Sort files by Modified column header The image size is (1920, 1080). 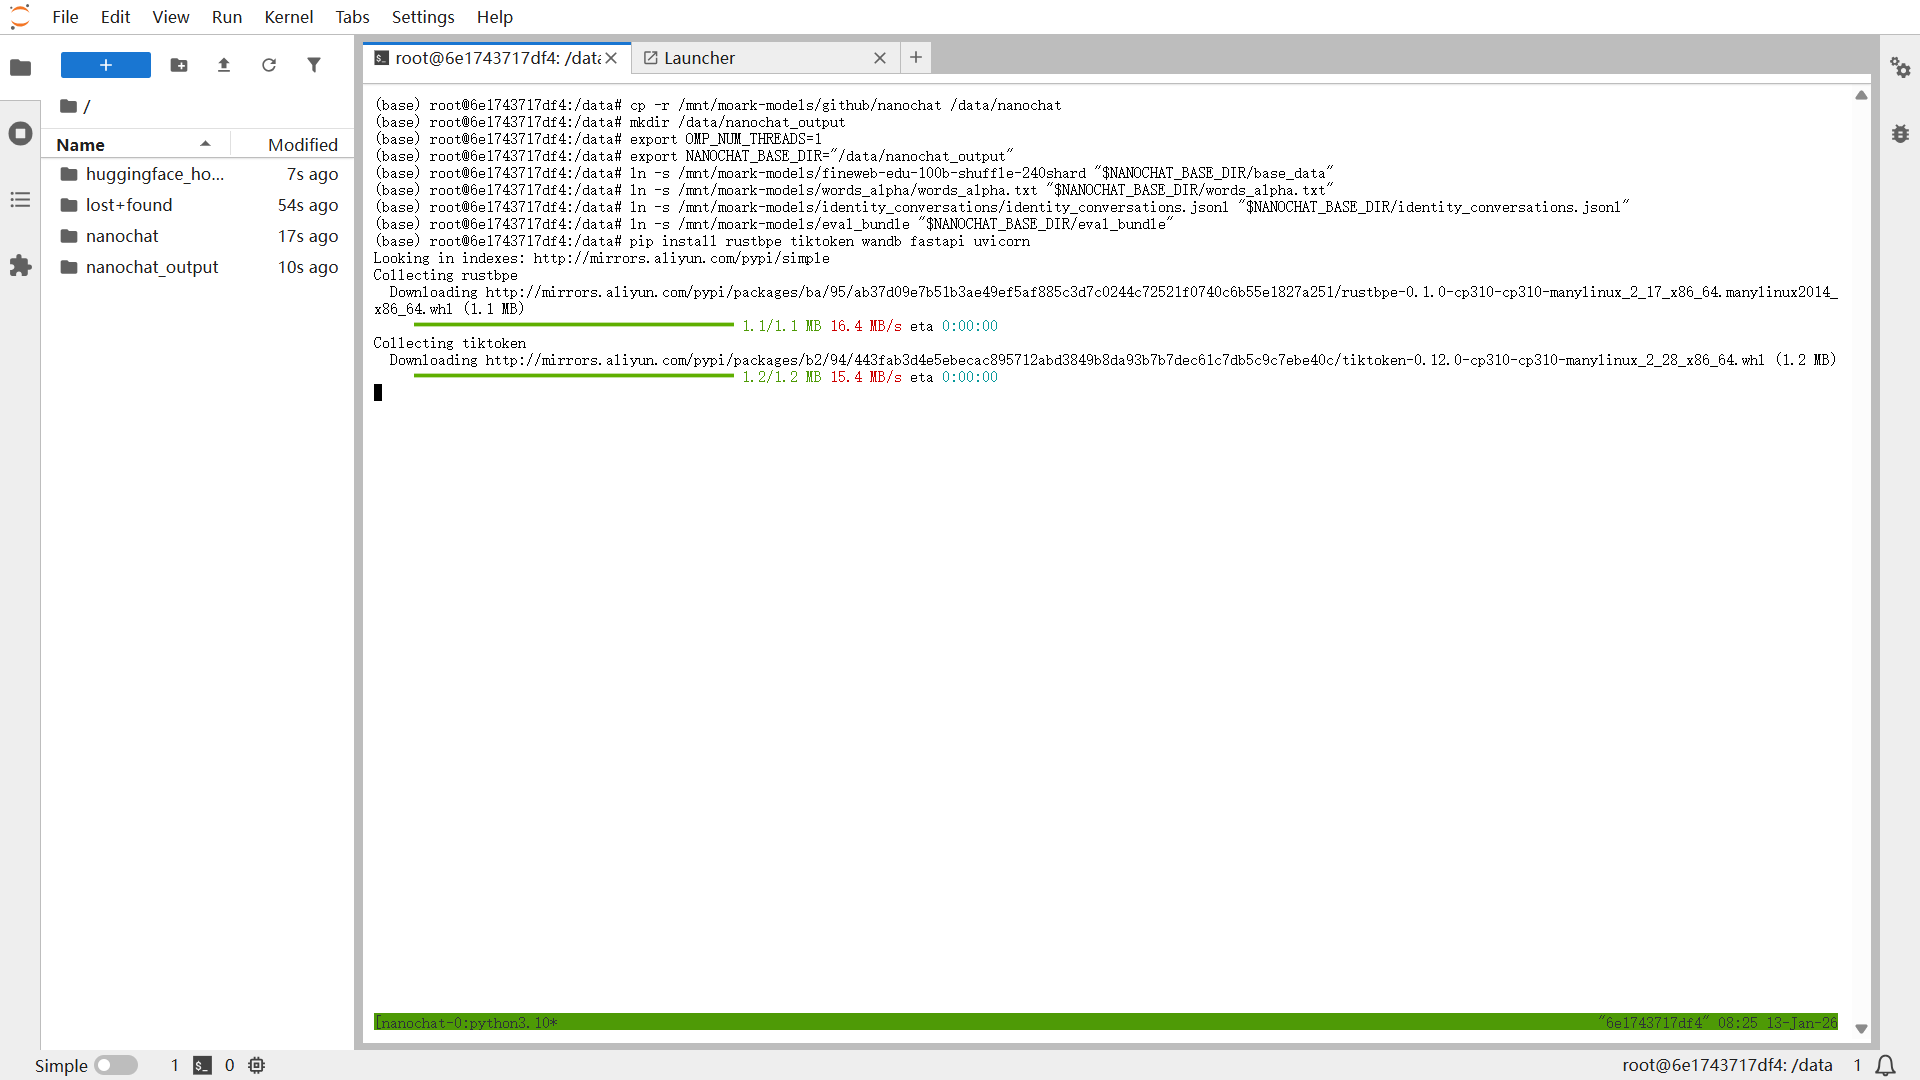[302, 144]
